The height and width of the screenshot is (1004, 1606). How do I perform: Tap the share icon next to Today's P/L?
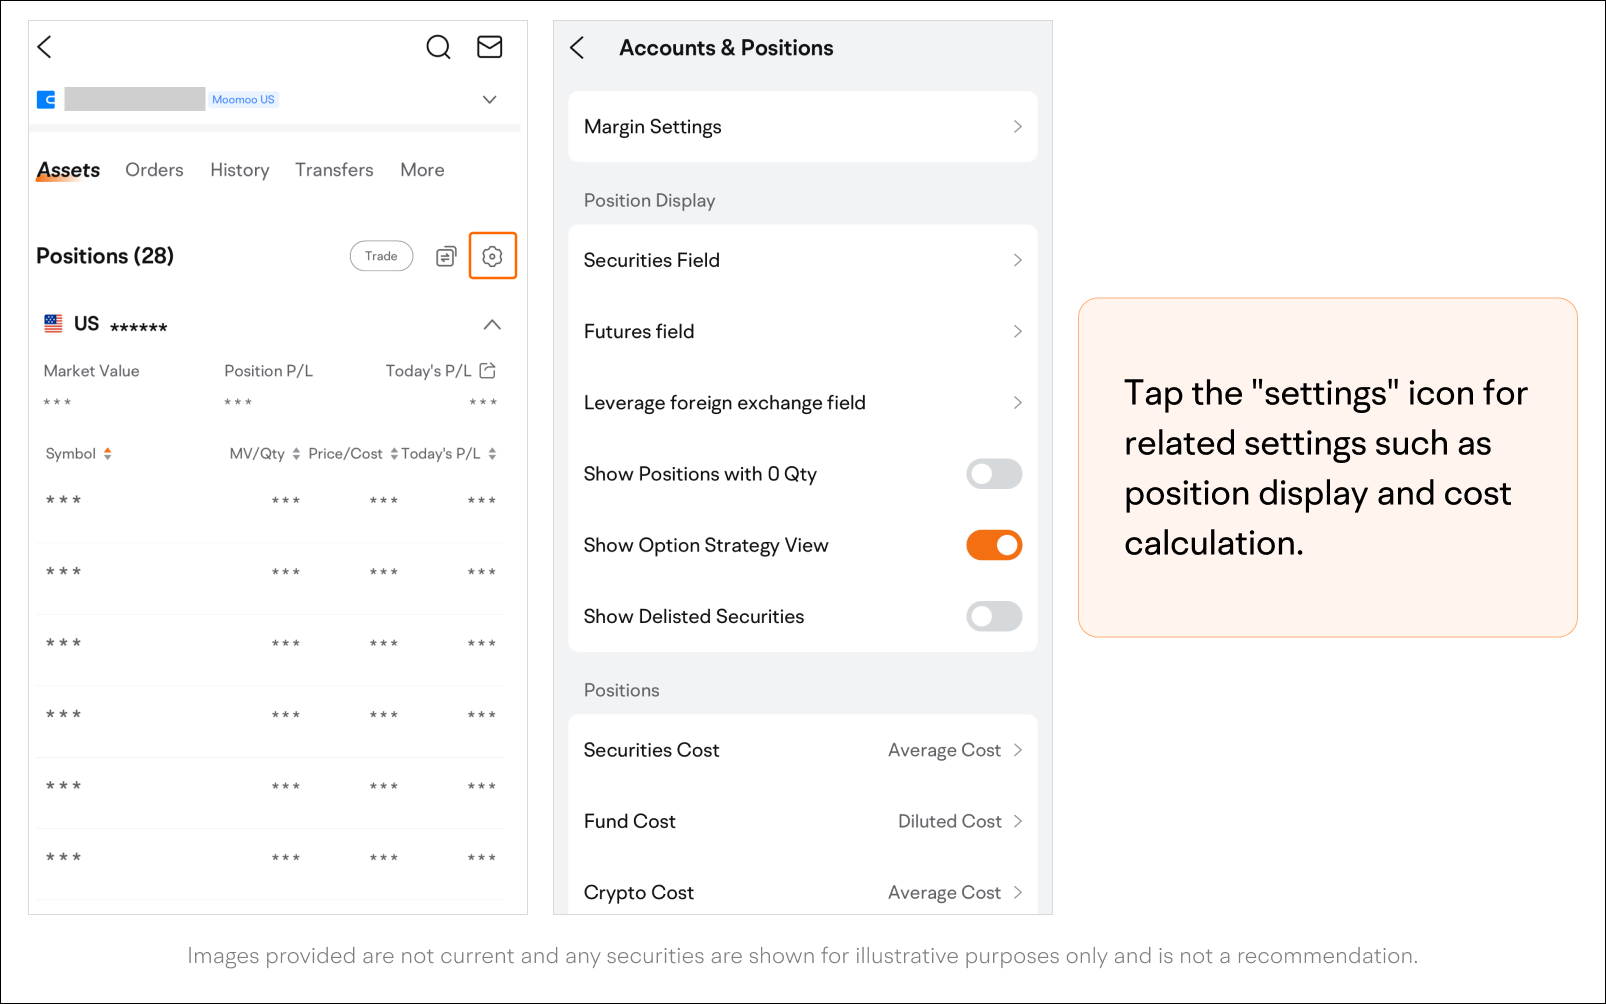click(x=488, y=370)
